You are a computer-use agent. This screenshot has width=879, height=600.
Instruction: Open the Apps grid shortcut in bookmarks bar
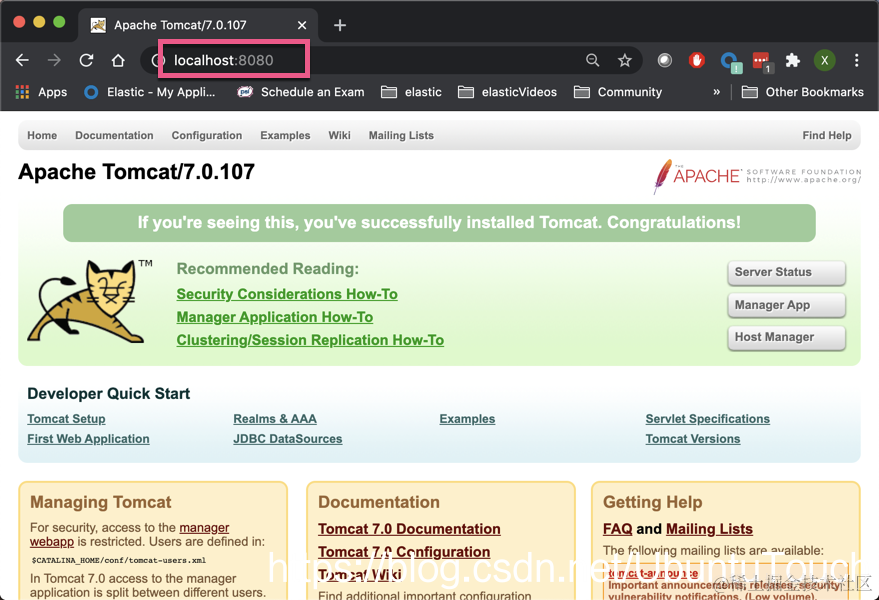click(41, 92)
